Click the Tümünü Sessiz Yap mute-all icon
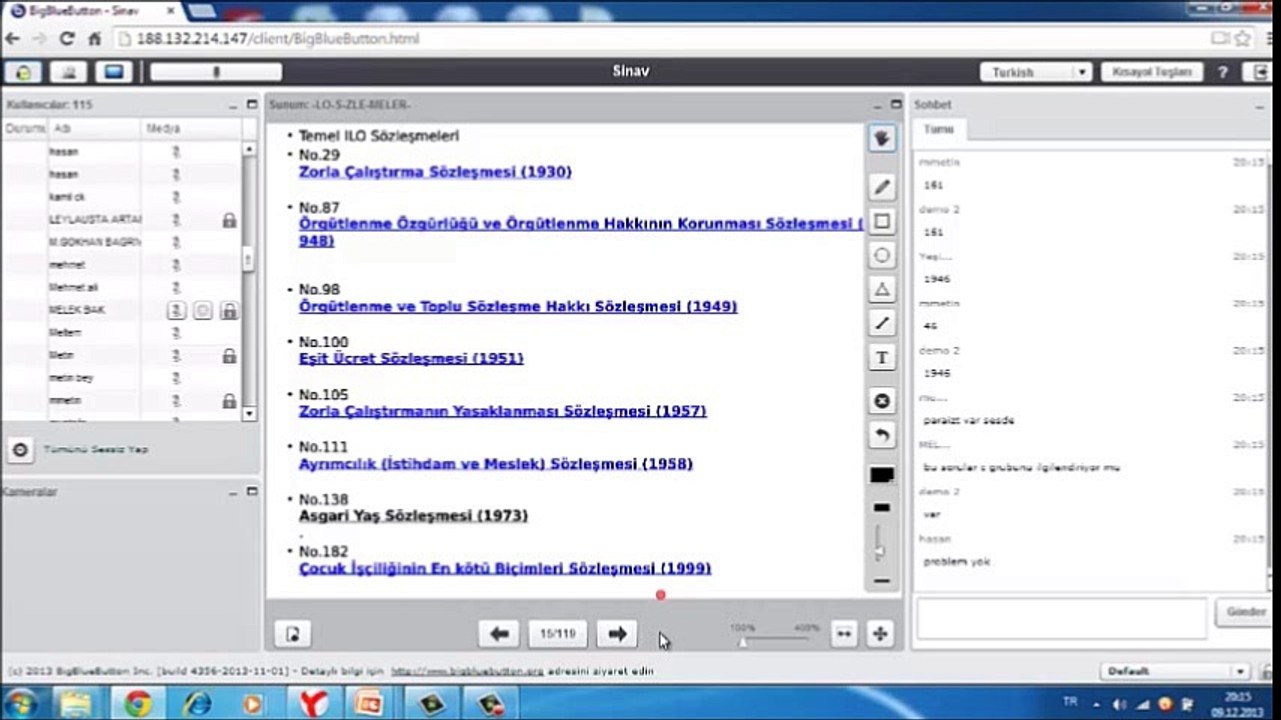 point(19,449)
